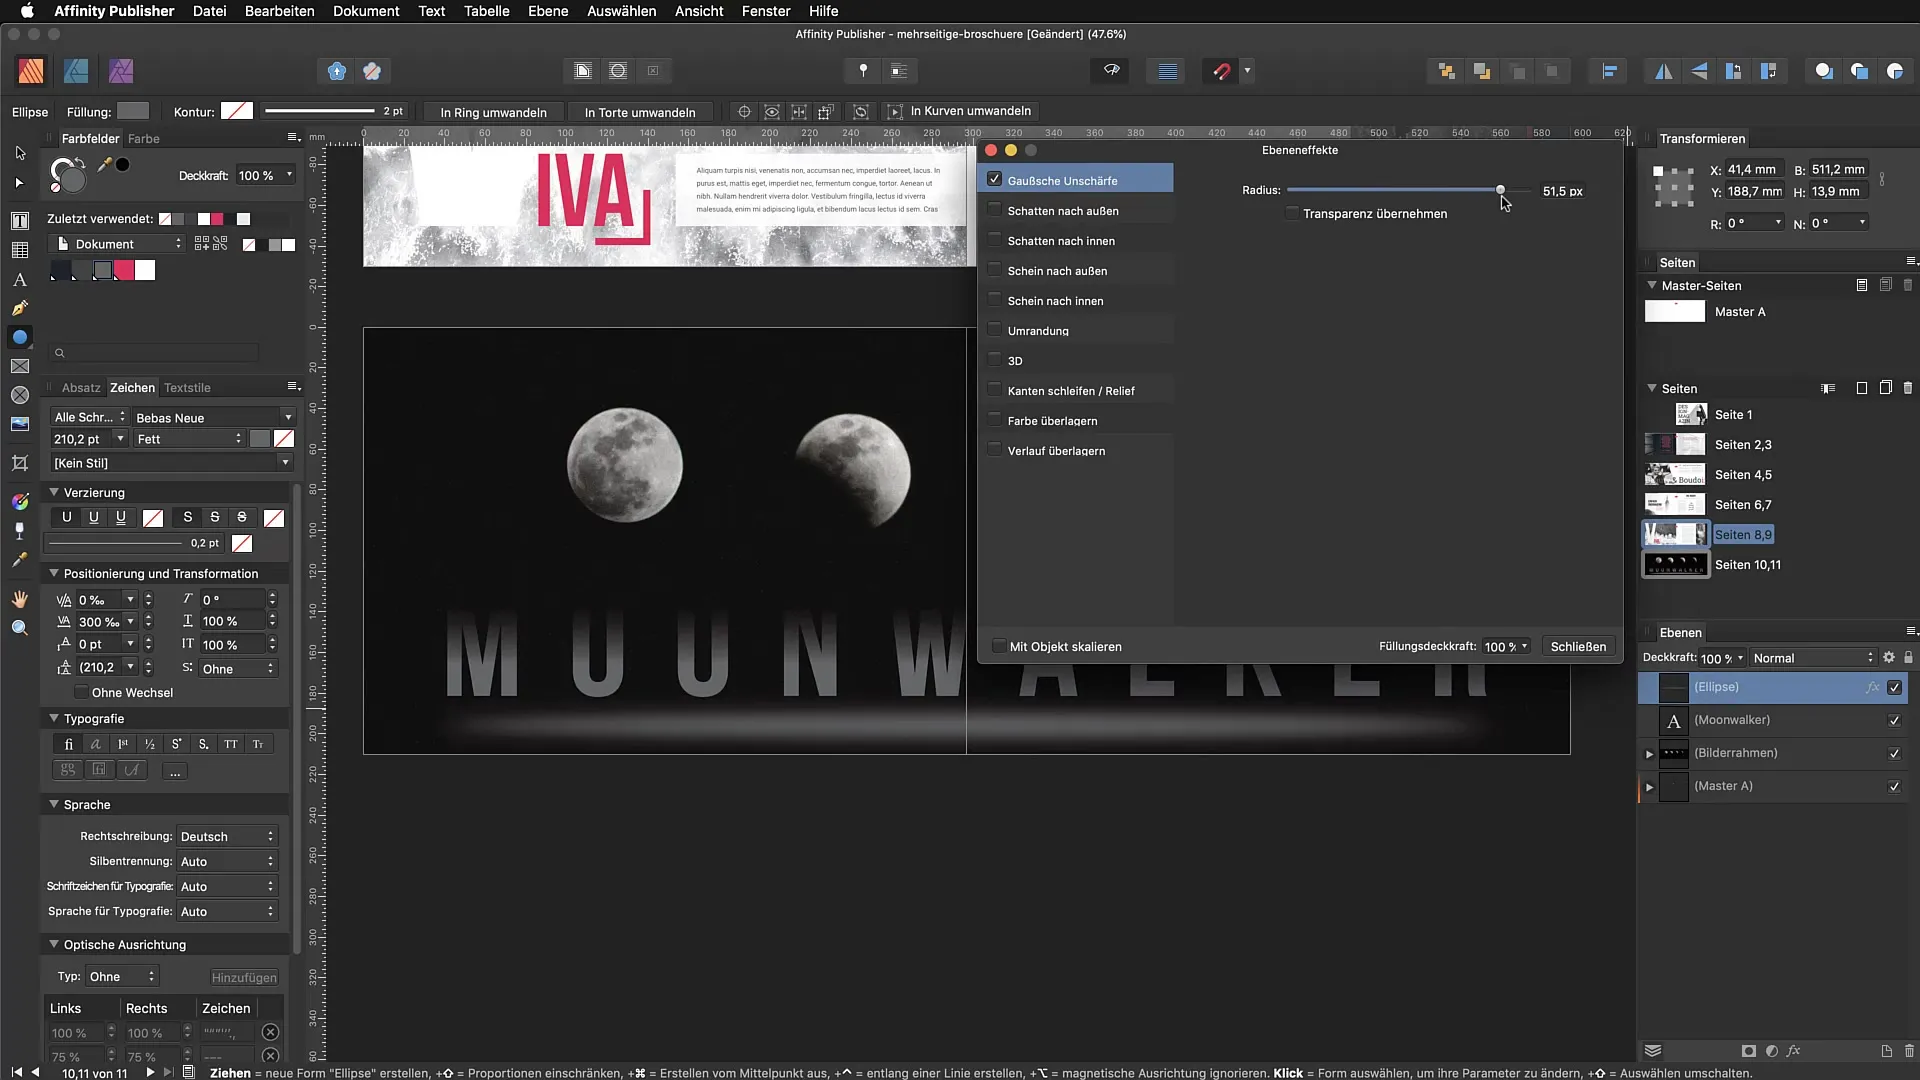This screenshot has width=1920, height=1080.
Task: Click Füllung color swatch
Action: (132, 111)
